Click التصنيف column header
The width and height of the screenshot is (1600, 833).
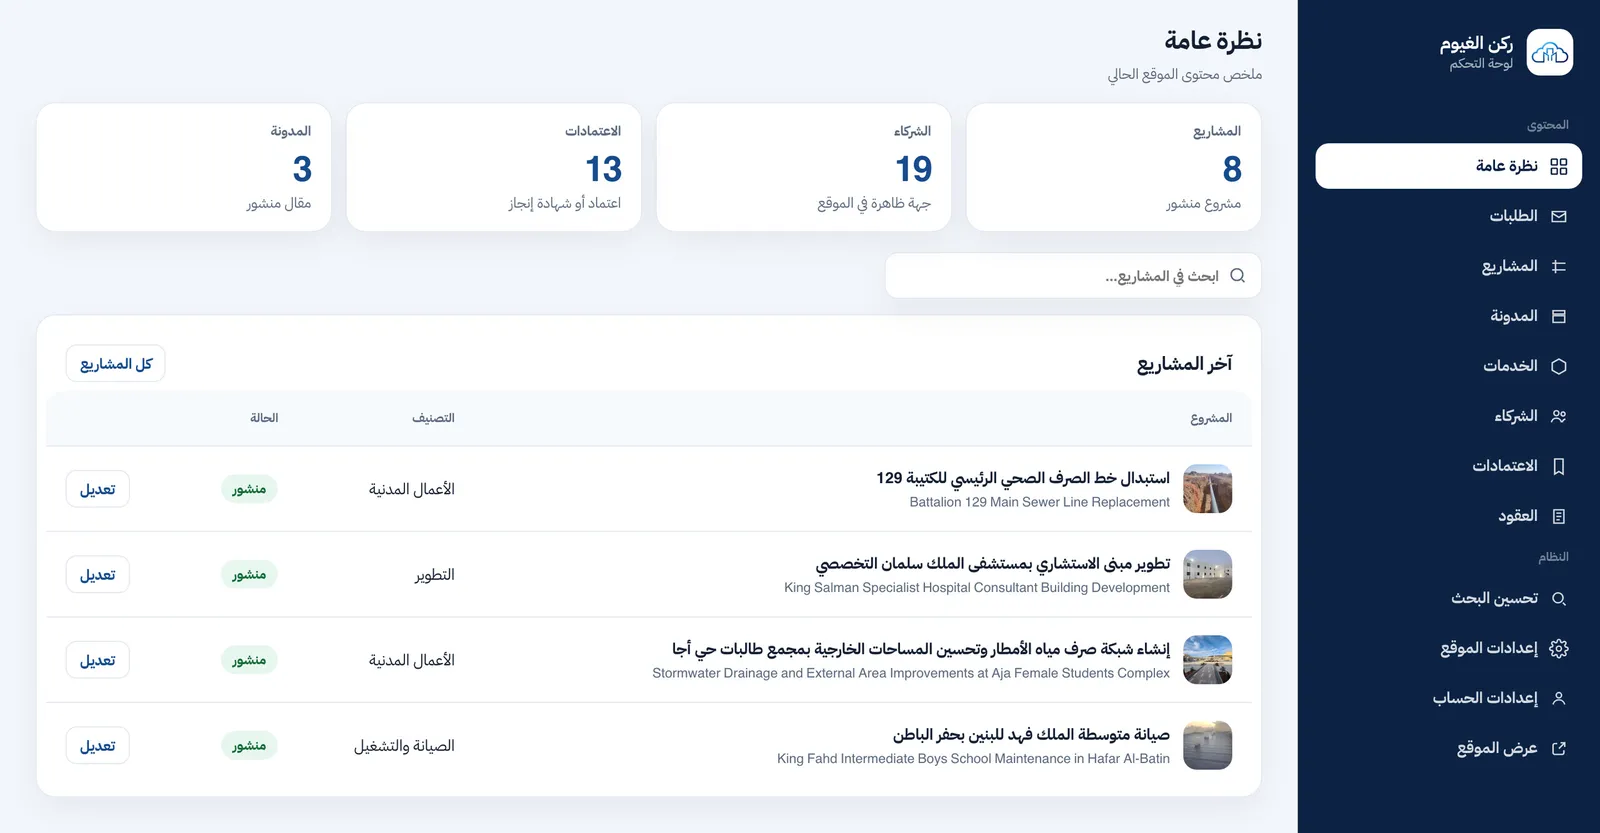(x=433, y=418)
